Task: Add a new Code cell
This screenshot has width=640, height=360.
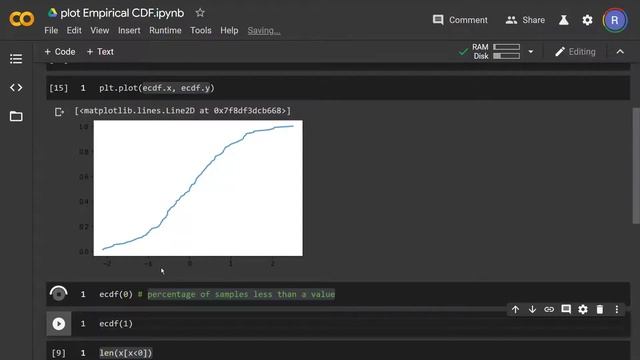Action: 60,52
